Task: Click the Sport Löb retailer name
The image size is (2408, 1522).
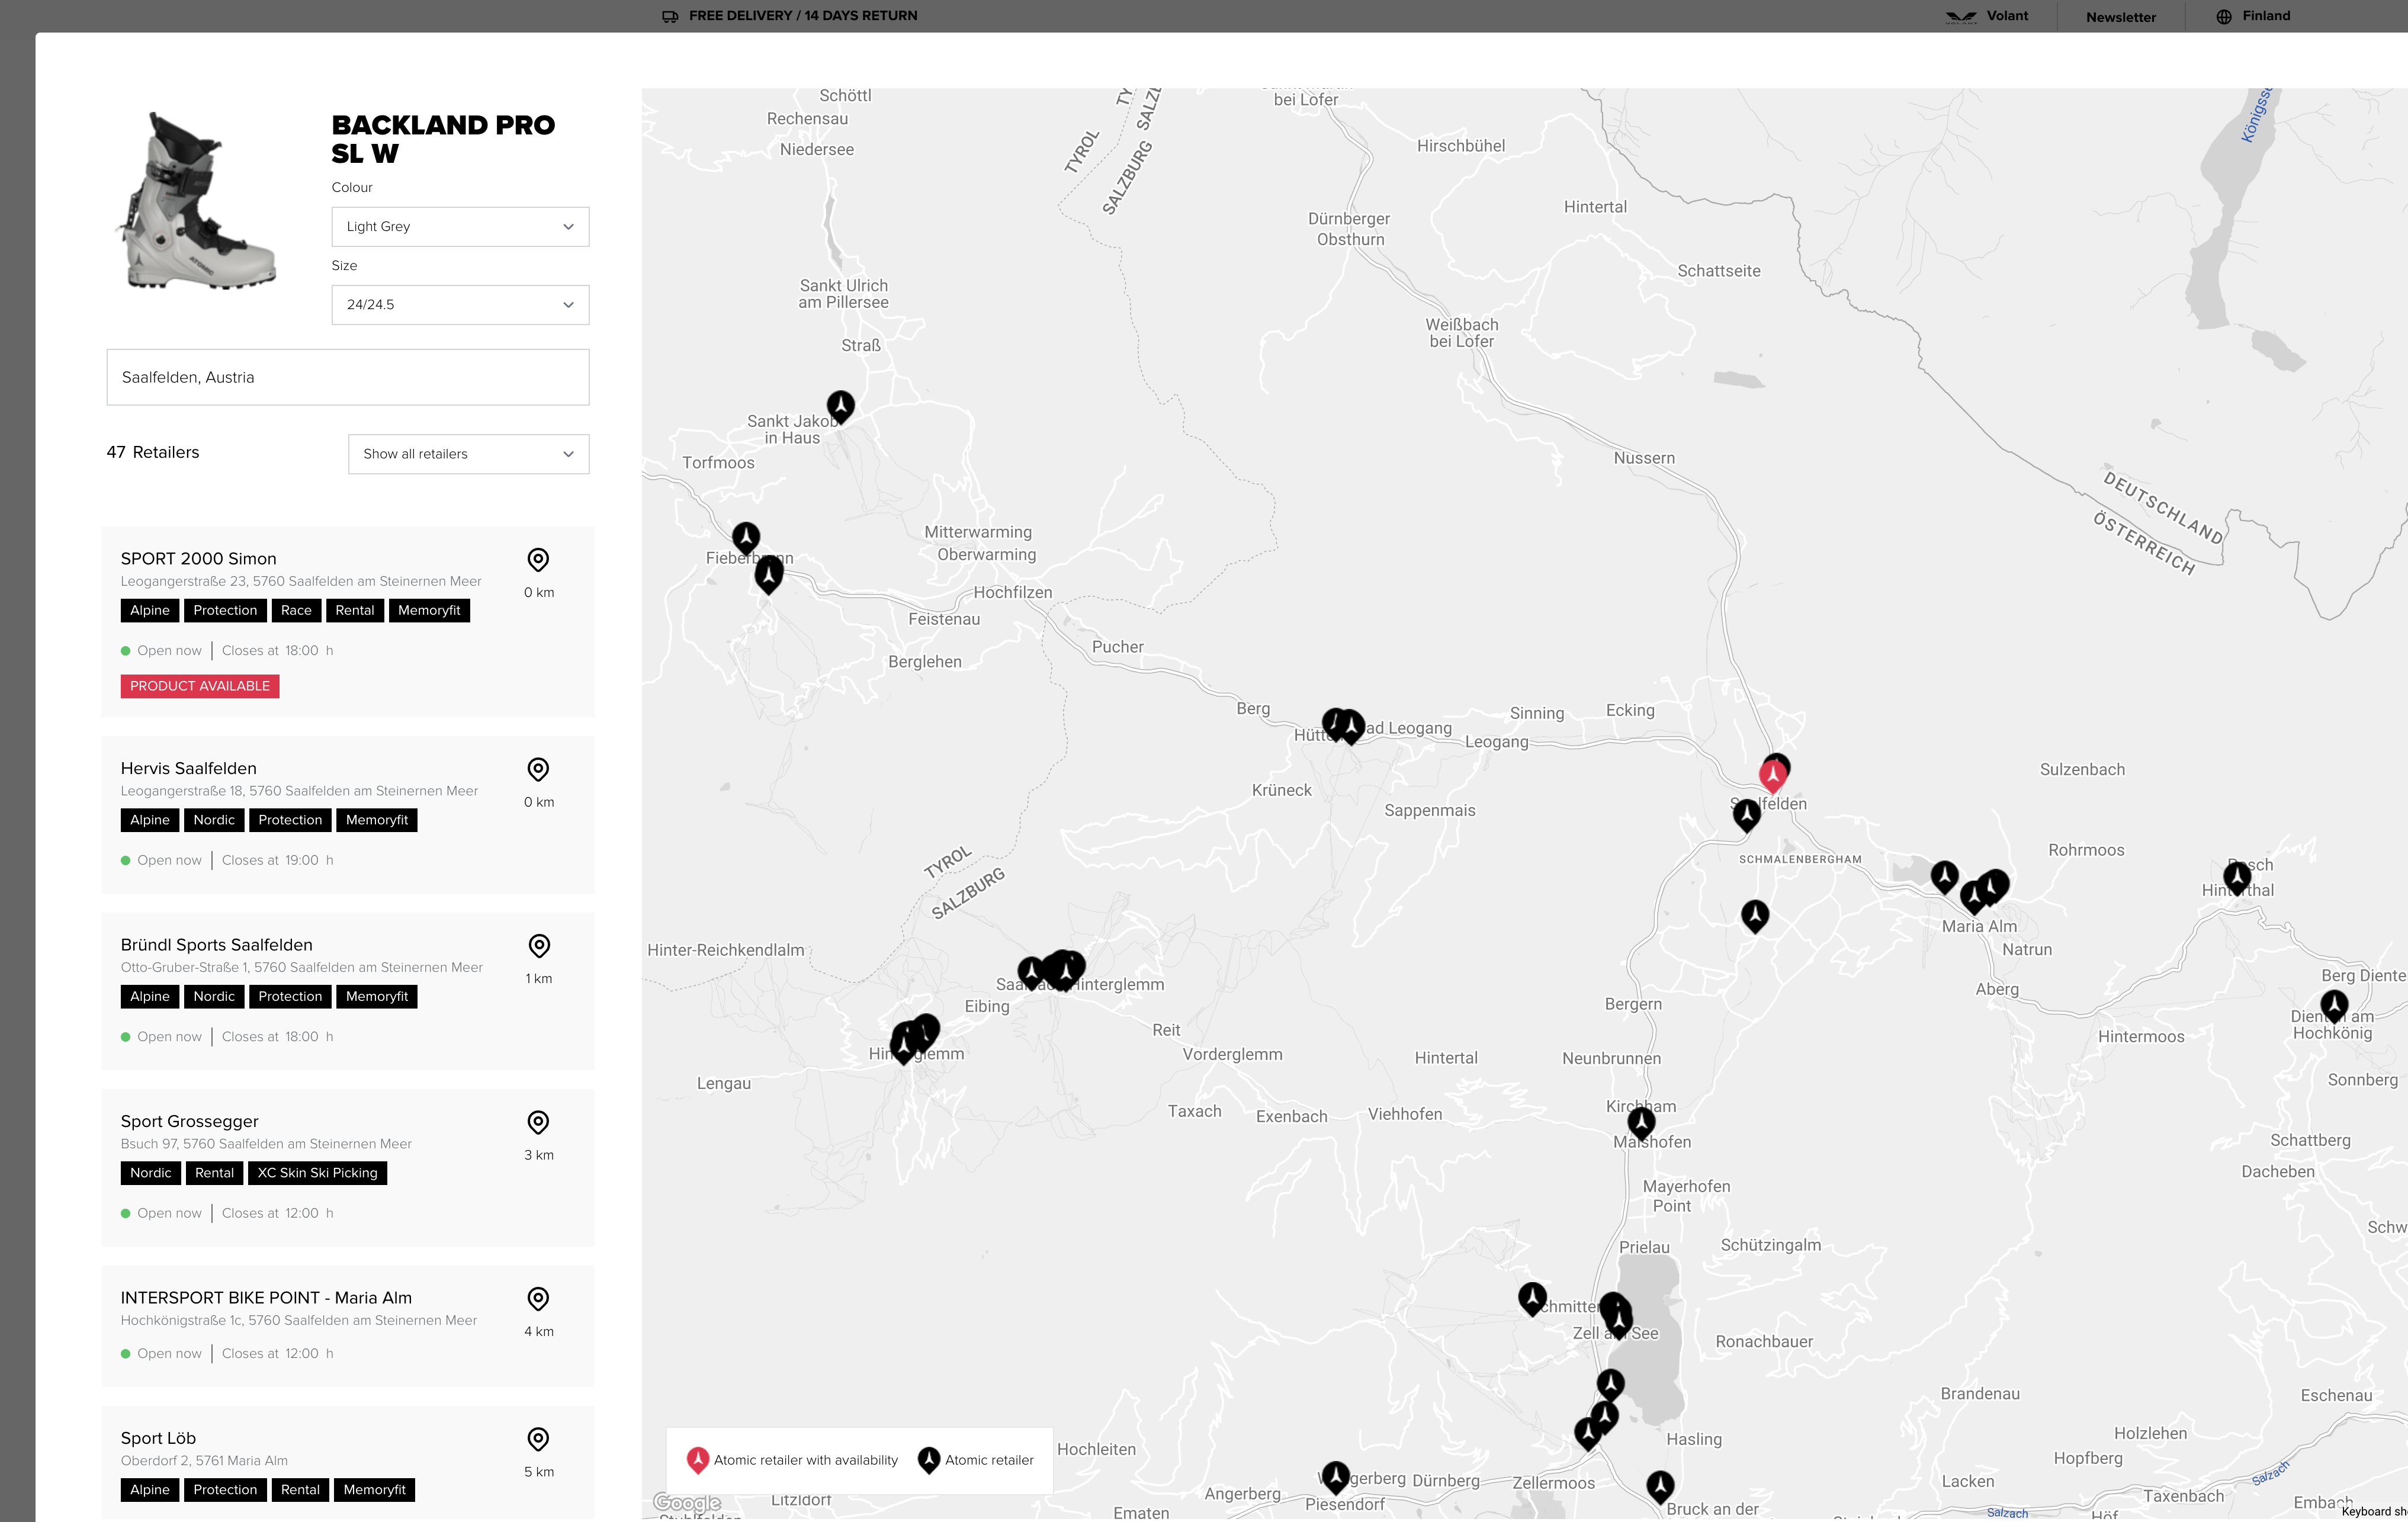Action: (x=158, y=1438)
